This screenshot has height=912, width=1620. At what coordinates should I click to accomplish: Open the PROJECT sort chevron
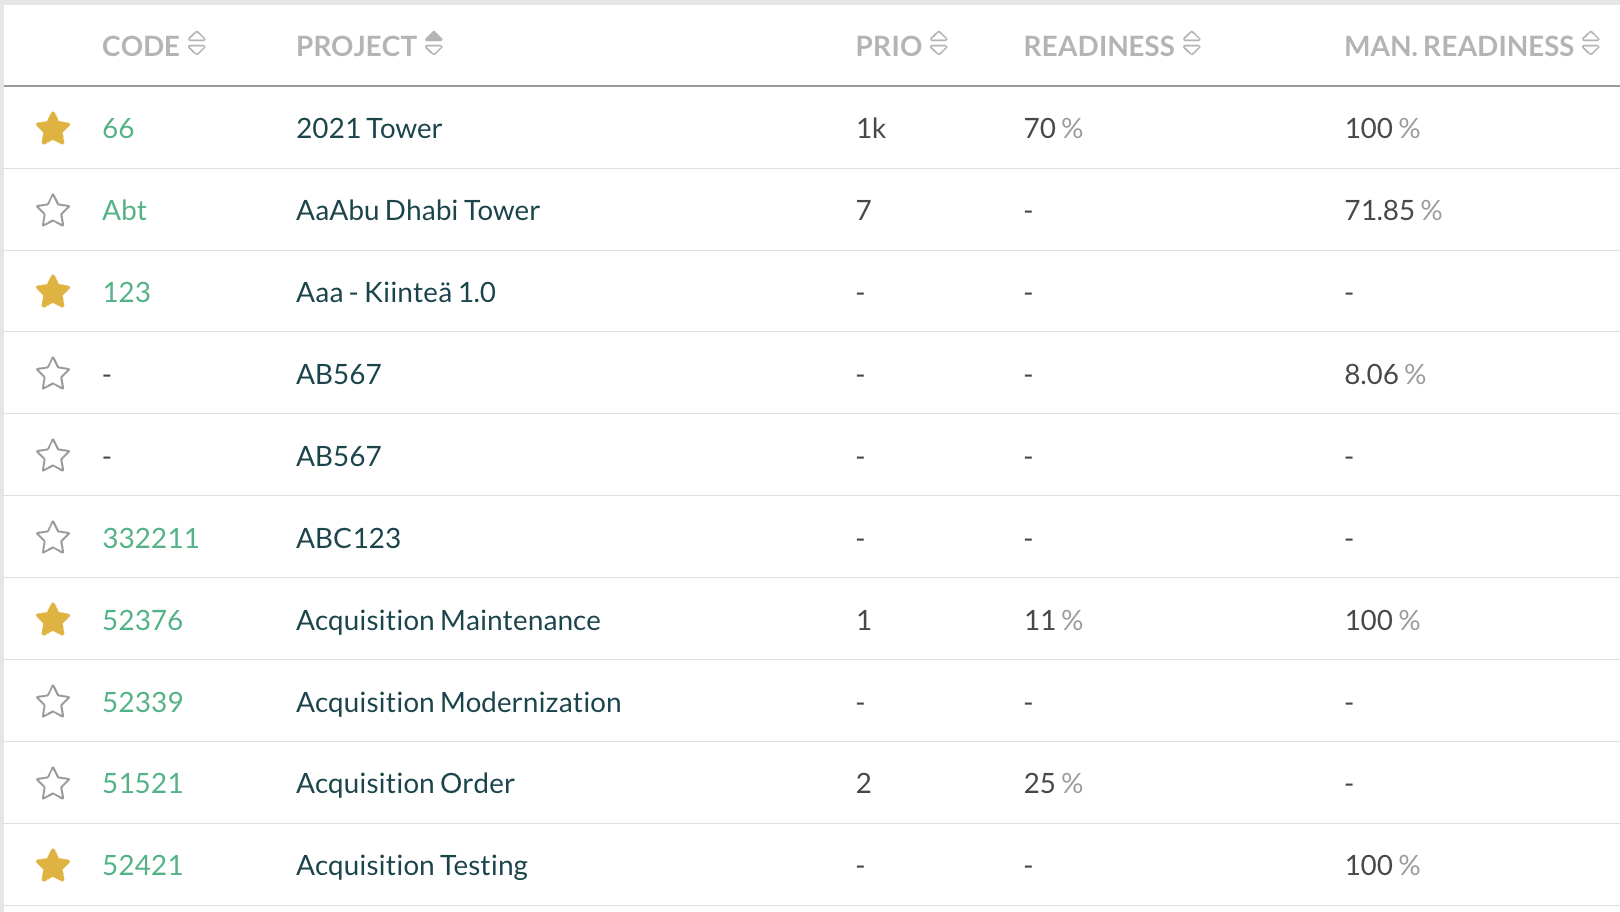pos(433,44)
